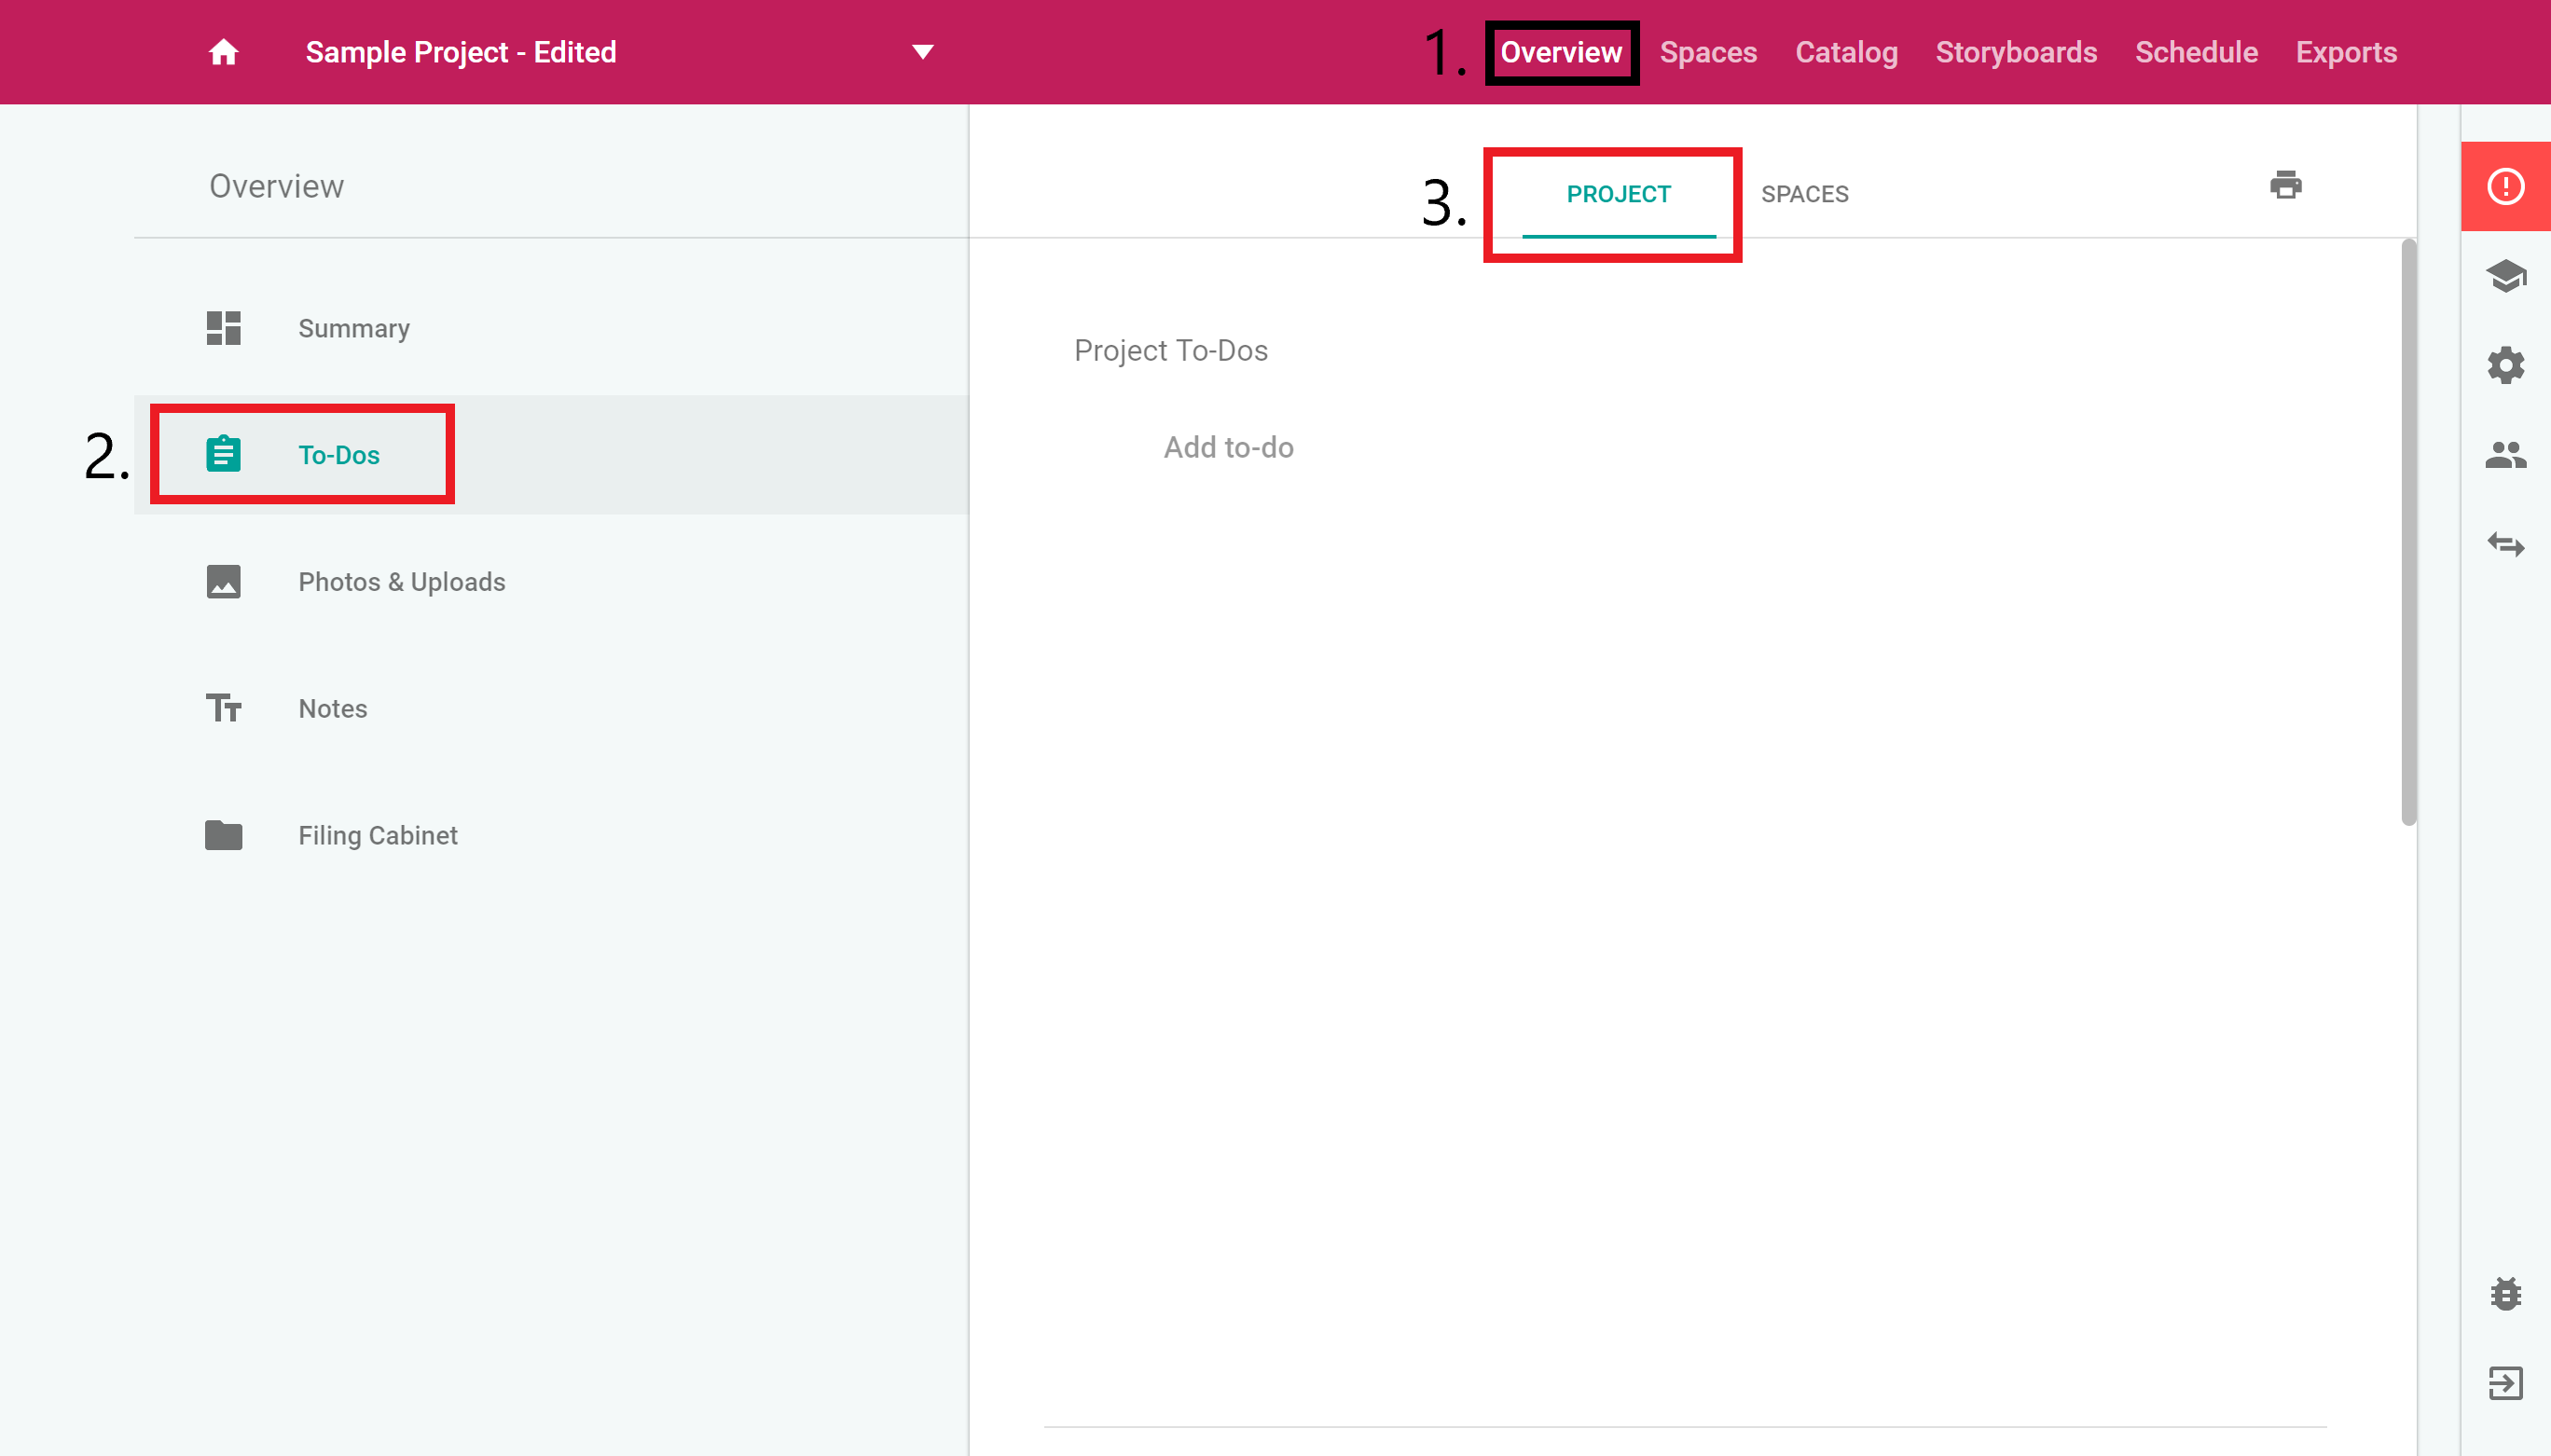Image resolution: width=2551 pixels, height=1456 pixels.
Task: Open the team members people icon
Action: [x=2505, y=455]
